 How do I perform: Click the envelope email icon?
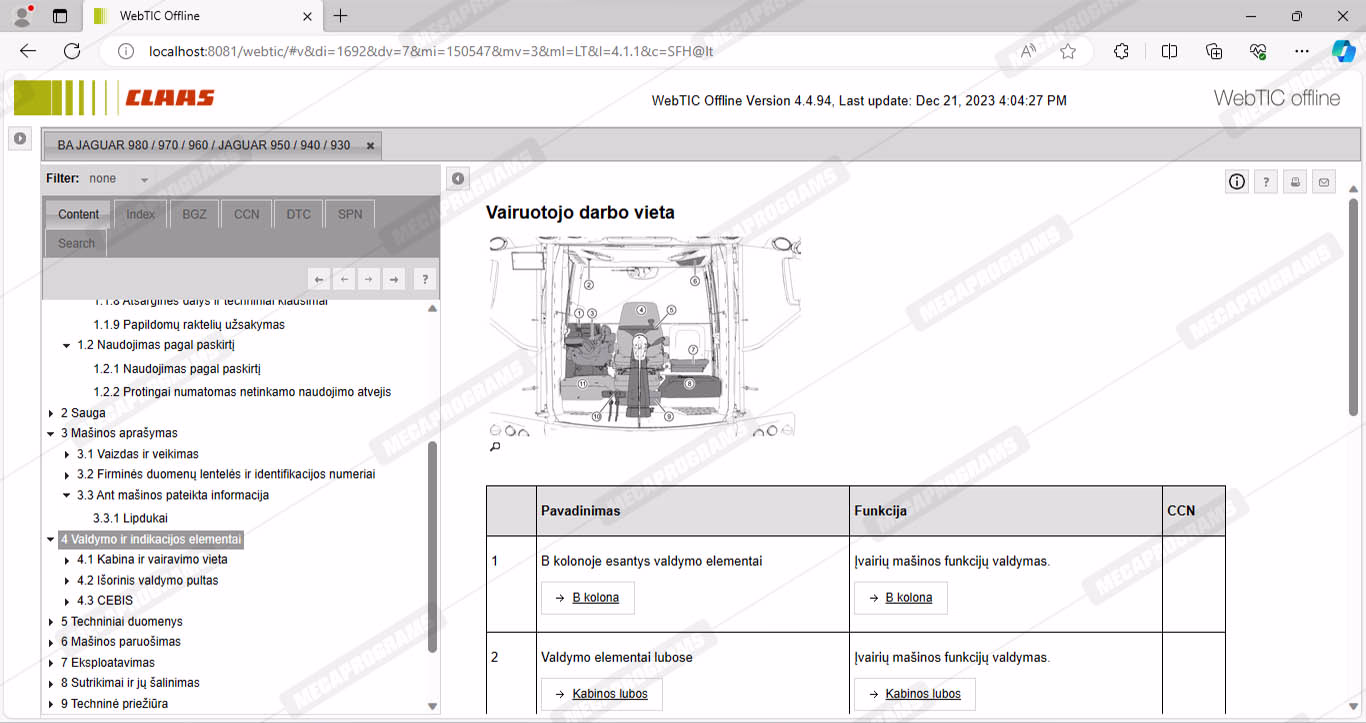[x=1324, y=181]
